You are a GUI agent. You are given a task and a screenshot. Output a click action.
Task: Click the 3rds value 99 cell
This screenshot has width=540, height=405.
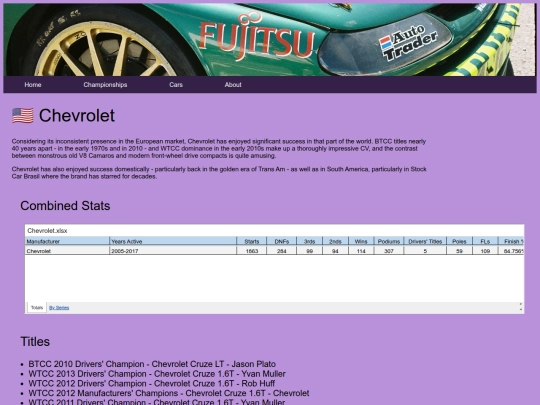coord(309,251)
